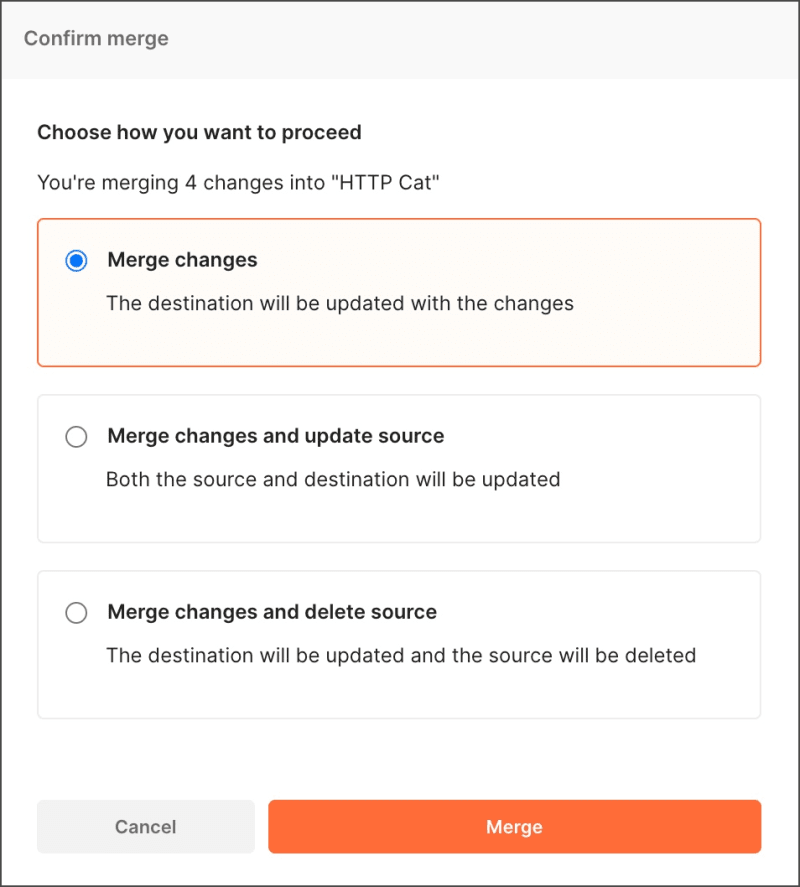Click 'Both the source and destination will be updated'

333,479
